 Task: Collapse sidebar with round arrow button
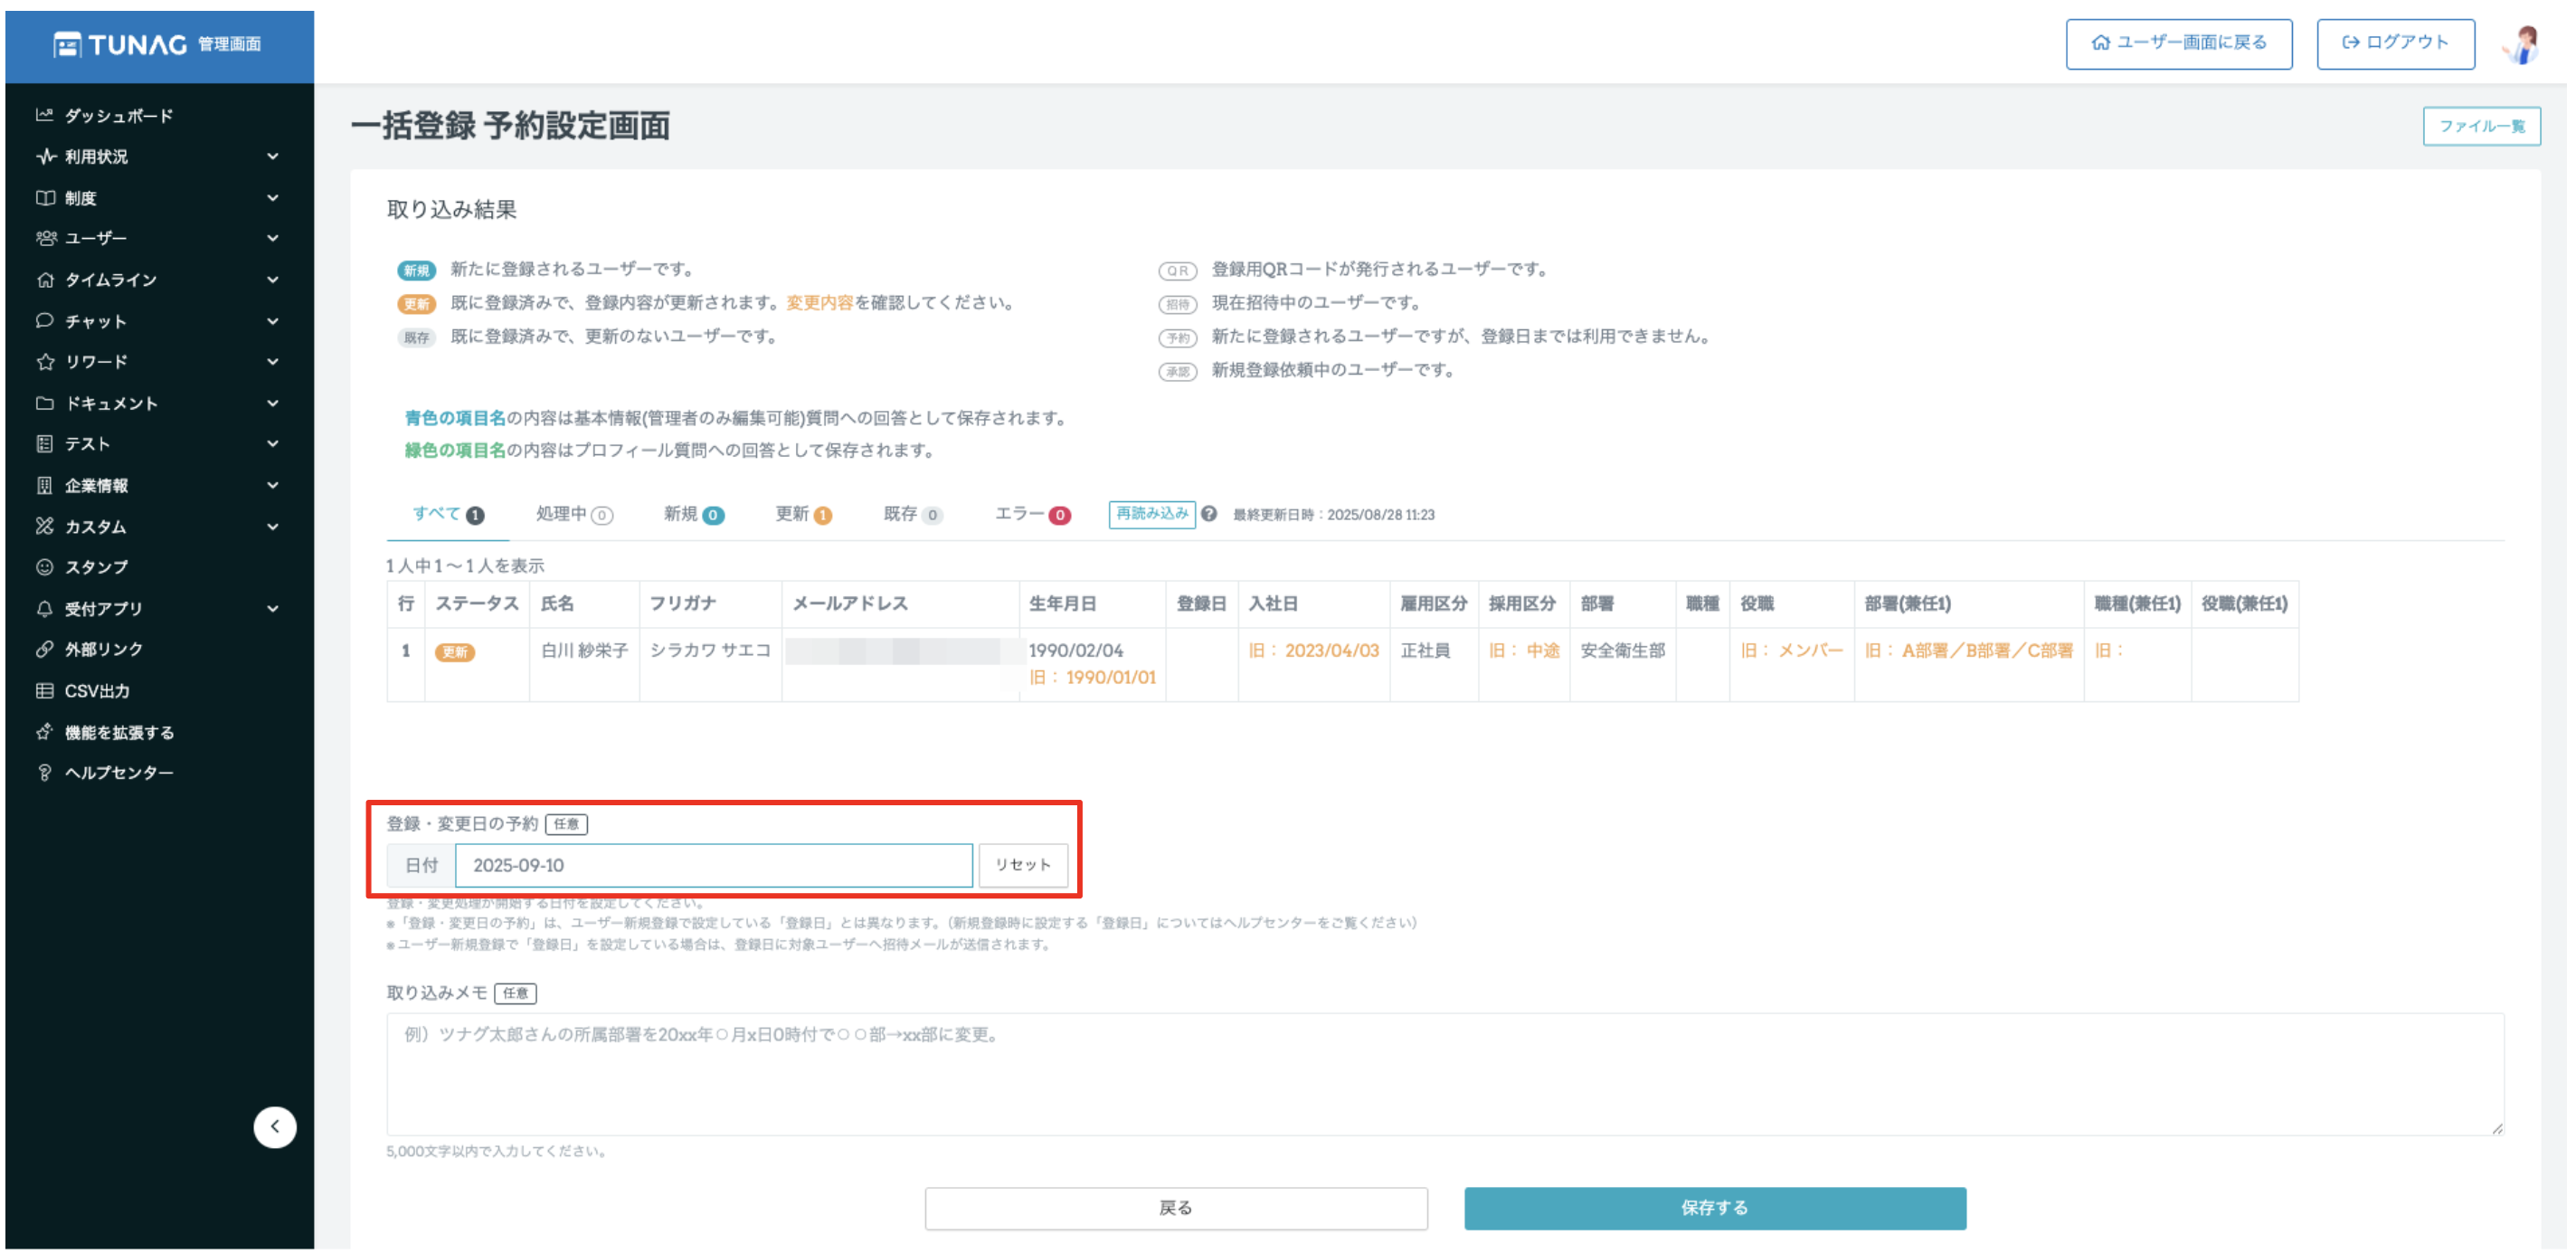pos(275,1127)
